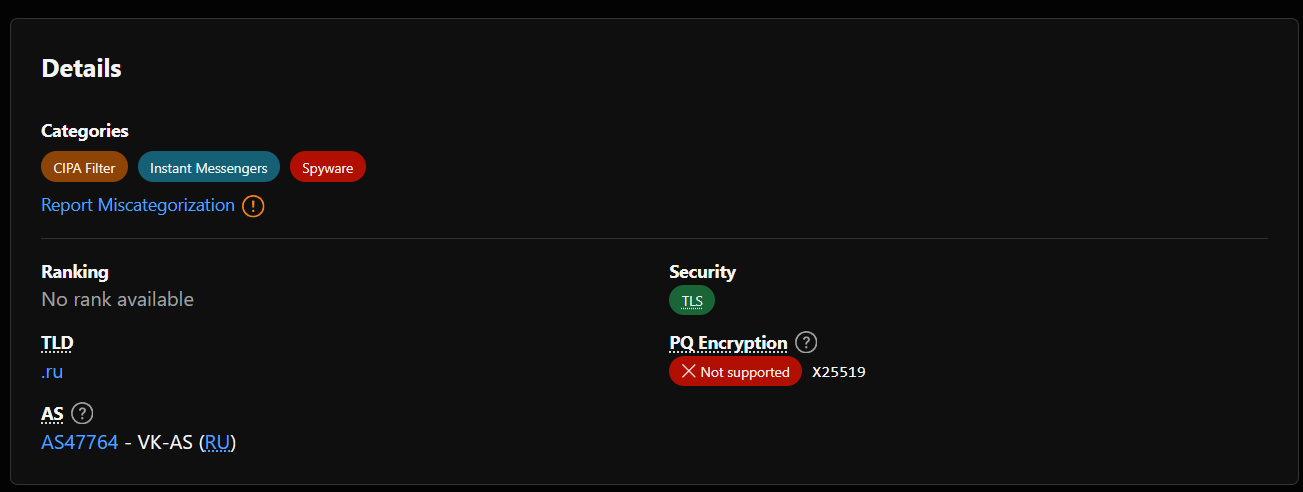The height and width of the screenshot is (492, 1303).
Task: Click the underlined TLD label
Action: click(57, 343)
